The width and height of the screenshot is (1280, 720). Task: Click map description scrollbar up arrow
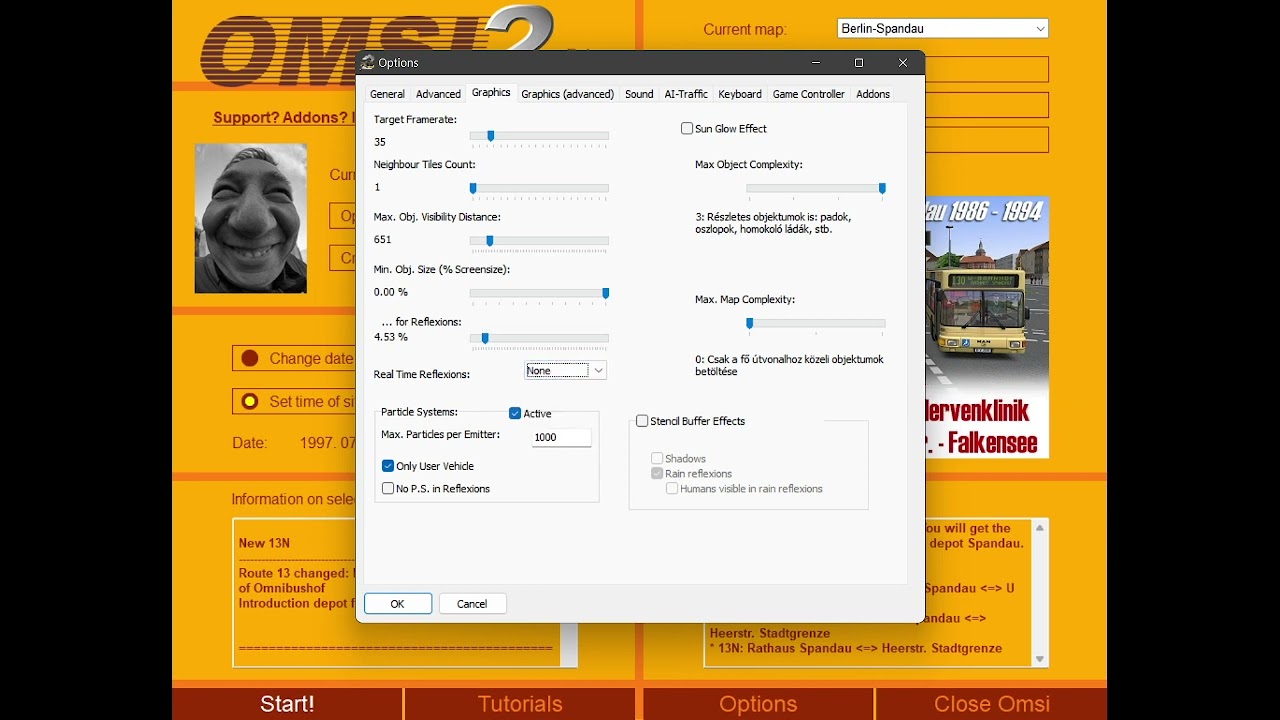[x=1040, y=528]
